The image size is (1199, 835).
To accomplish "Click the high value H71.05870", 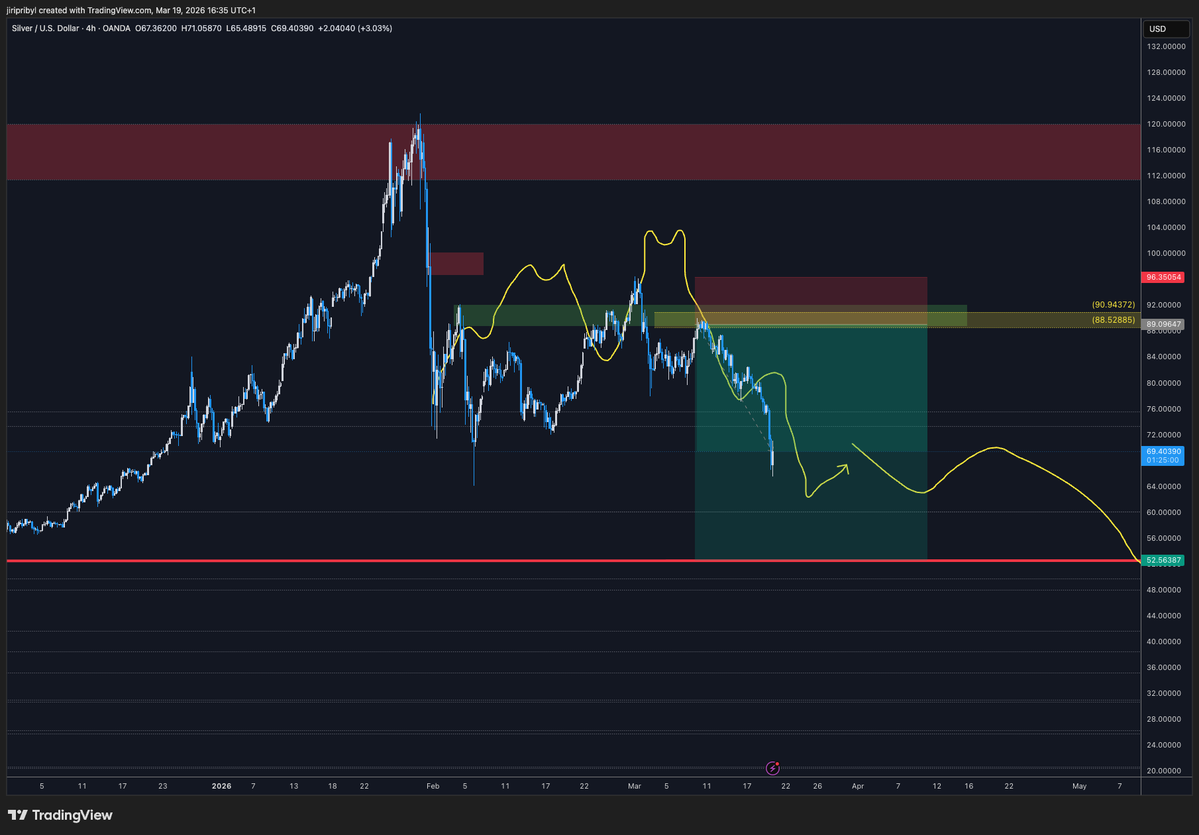I will coord(201,28).
